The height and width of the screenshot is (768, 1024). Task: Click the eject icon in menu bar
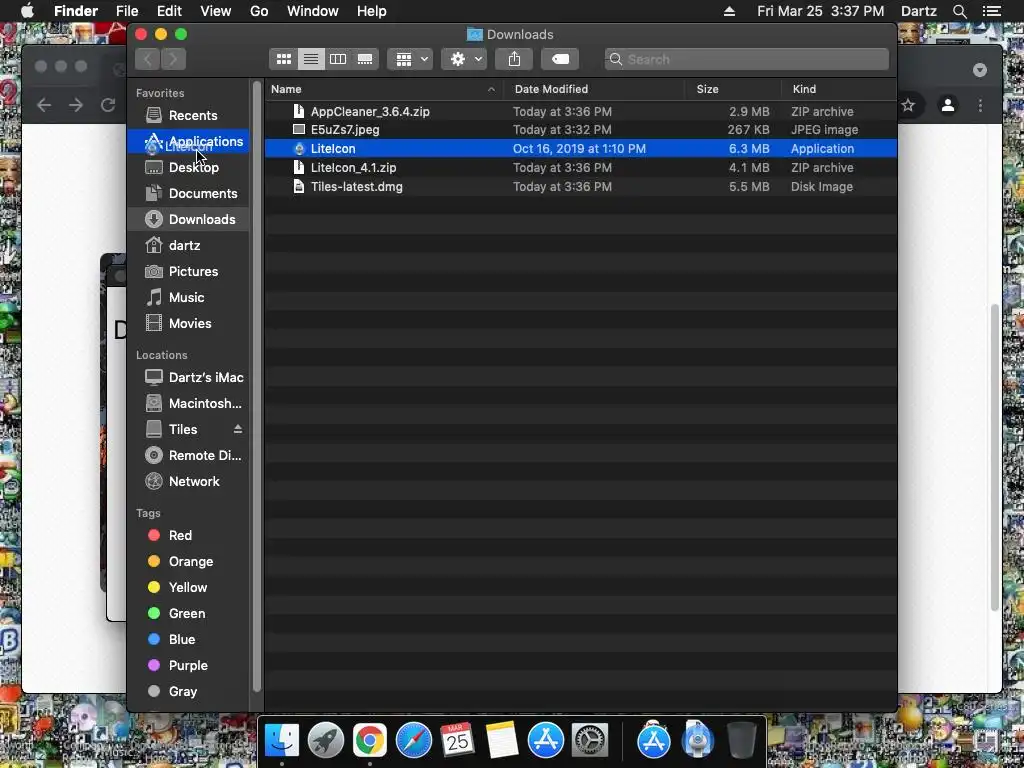click(x=729, y=11)
